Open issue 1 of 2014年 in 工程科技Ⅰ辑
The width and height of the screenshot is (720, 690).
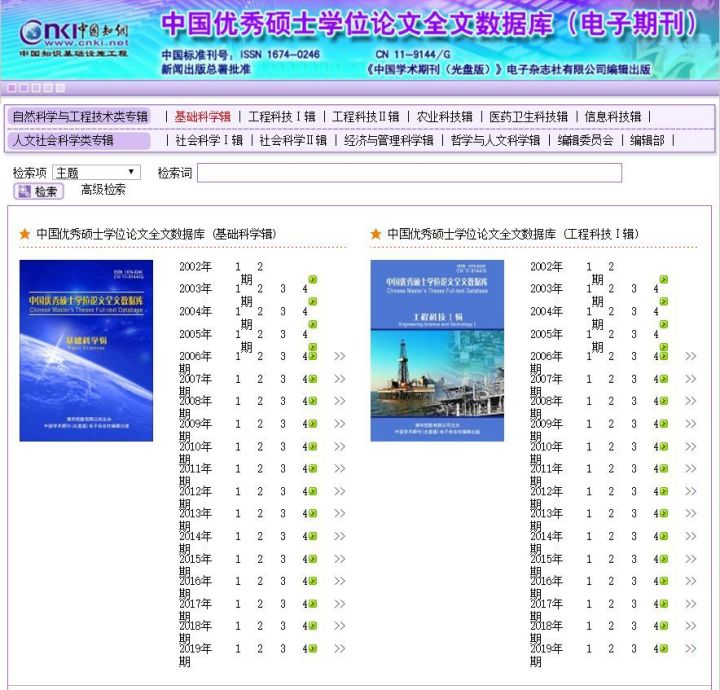tap(589, 536)
